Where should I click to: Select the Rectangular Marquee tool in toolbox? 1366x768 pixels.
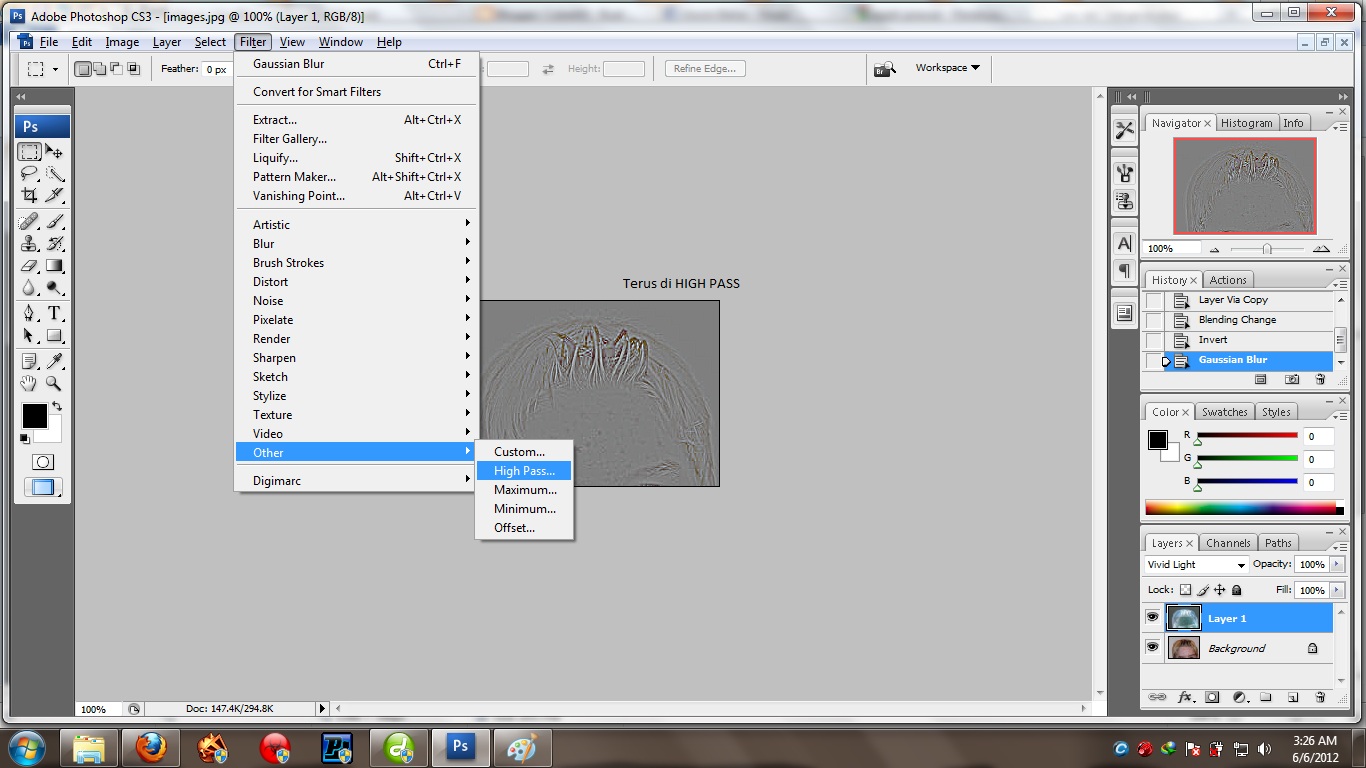point(30,152)
